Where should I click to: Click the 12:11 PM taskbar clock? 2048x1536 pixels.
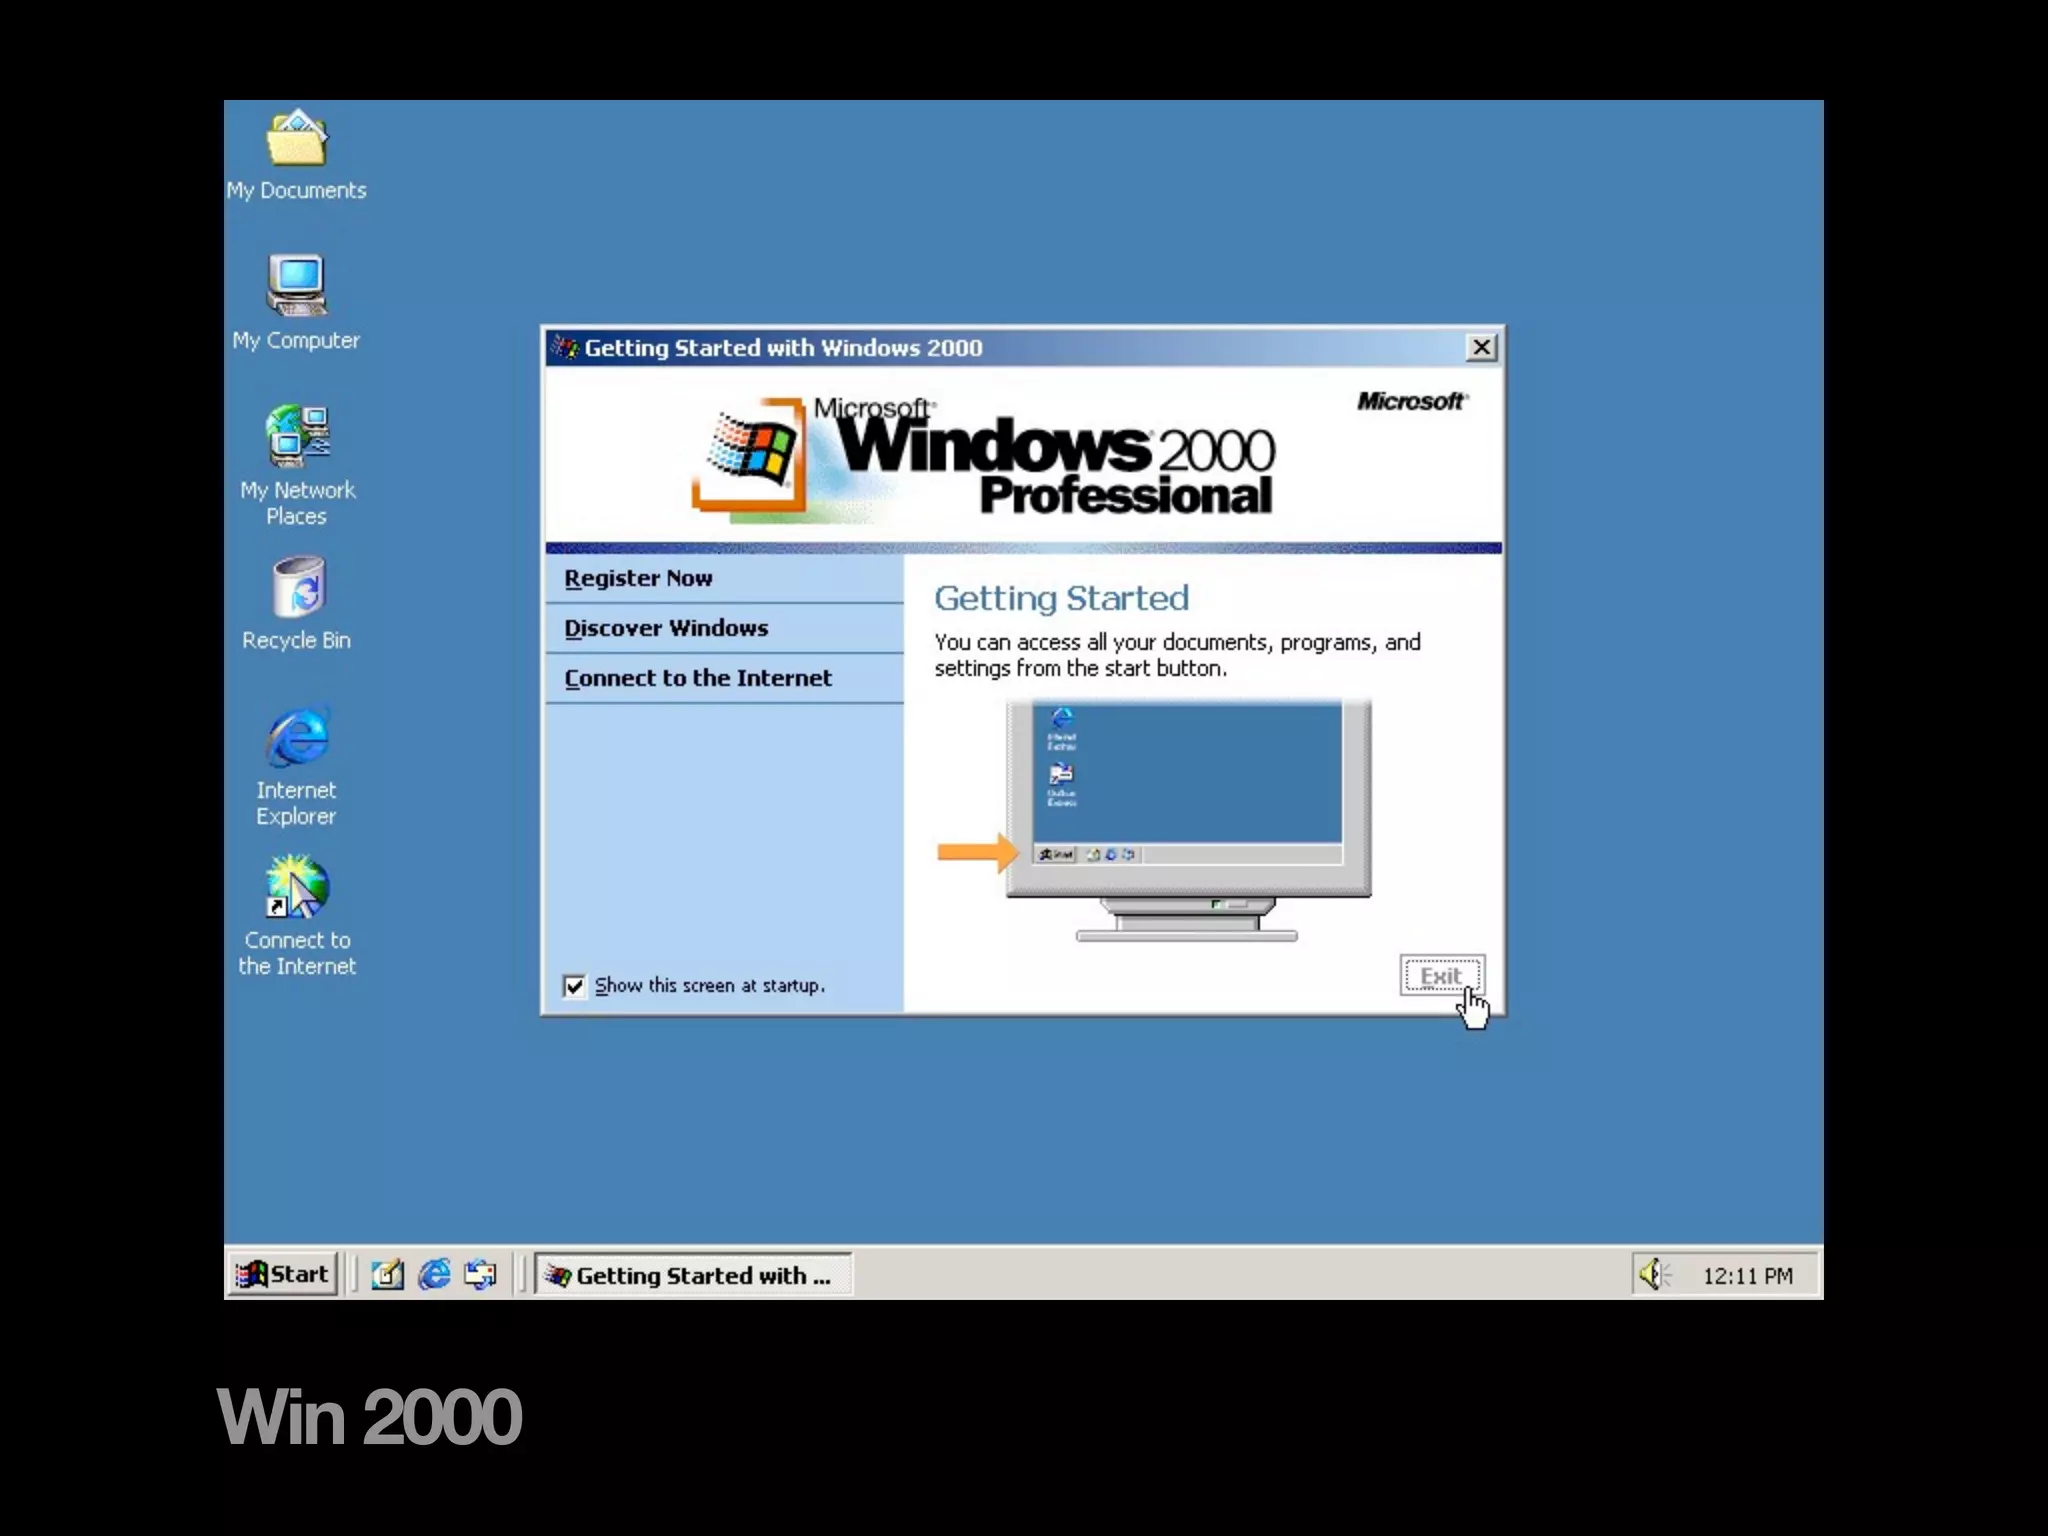1747,1276
